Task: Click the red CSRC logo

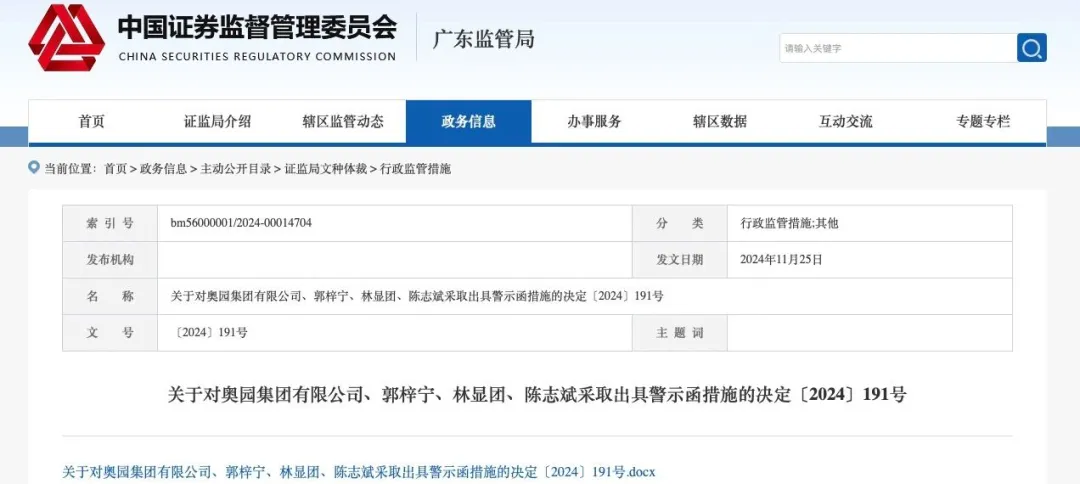Action: coord(66,38)
